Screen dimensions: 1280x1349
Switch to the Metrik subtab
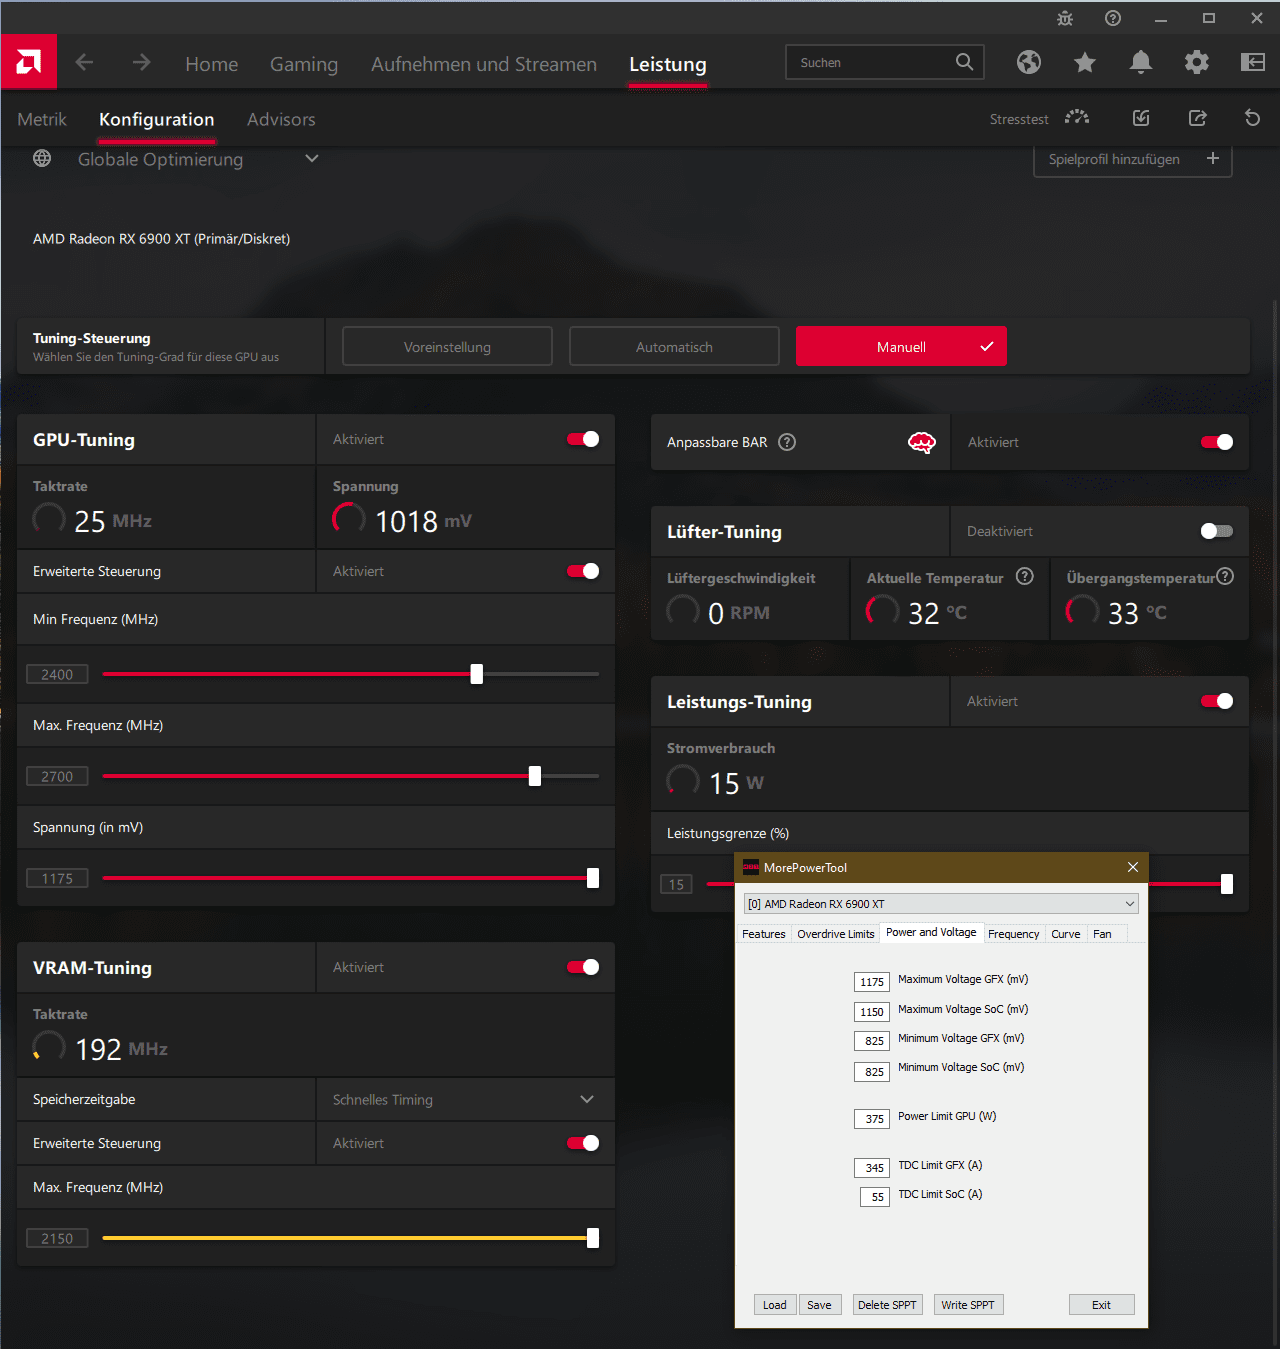42,119
